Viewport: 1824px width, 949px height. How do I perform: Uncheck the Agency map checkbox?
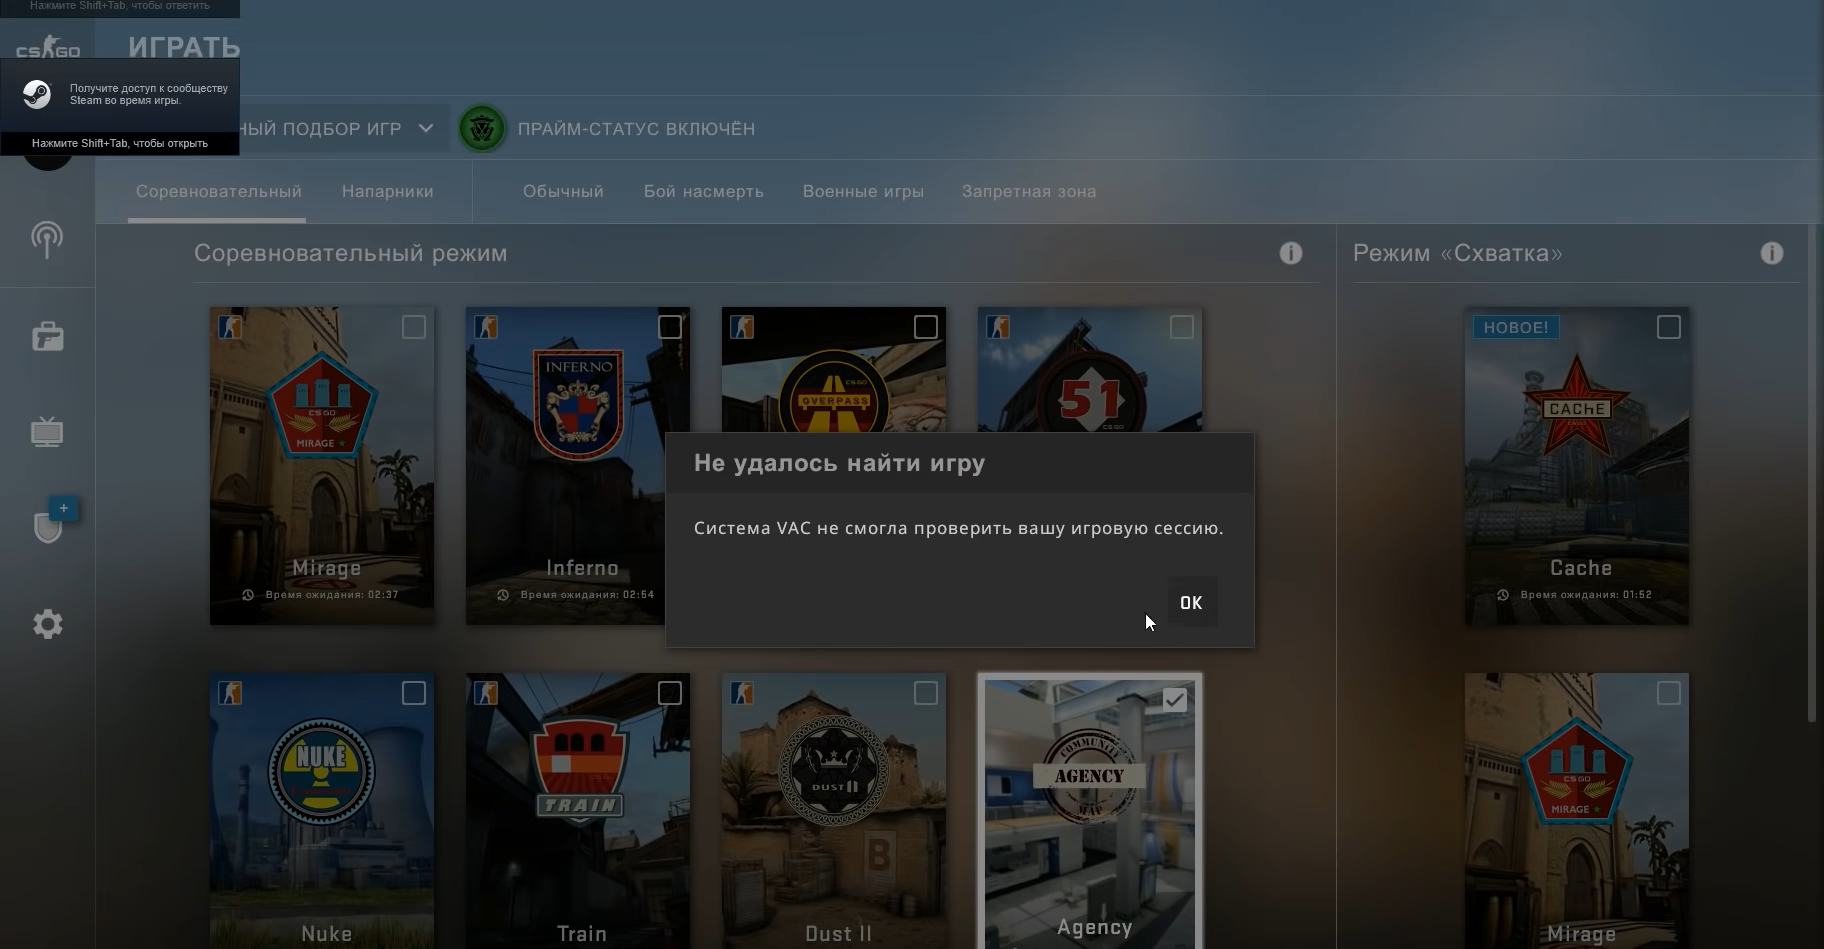tap(1175, 700)
